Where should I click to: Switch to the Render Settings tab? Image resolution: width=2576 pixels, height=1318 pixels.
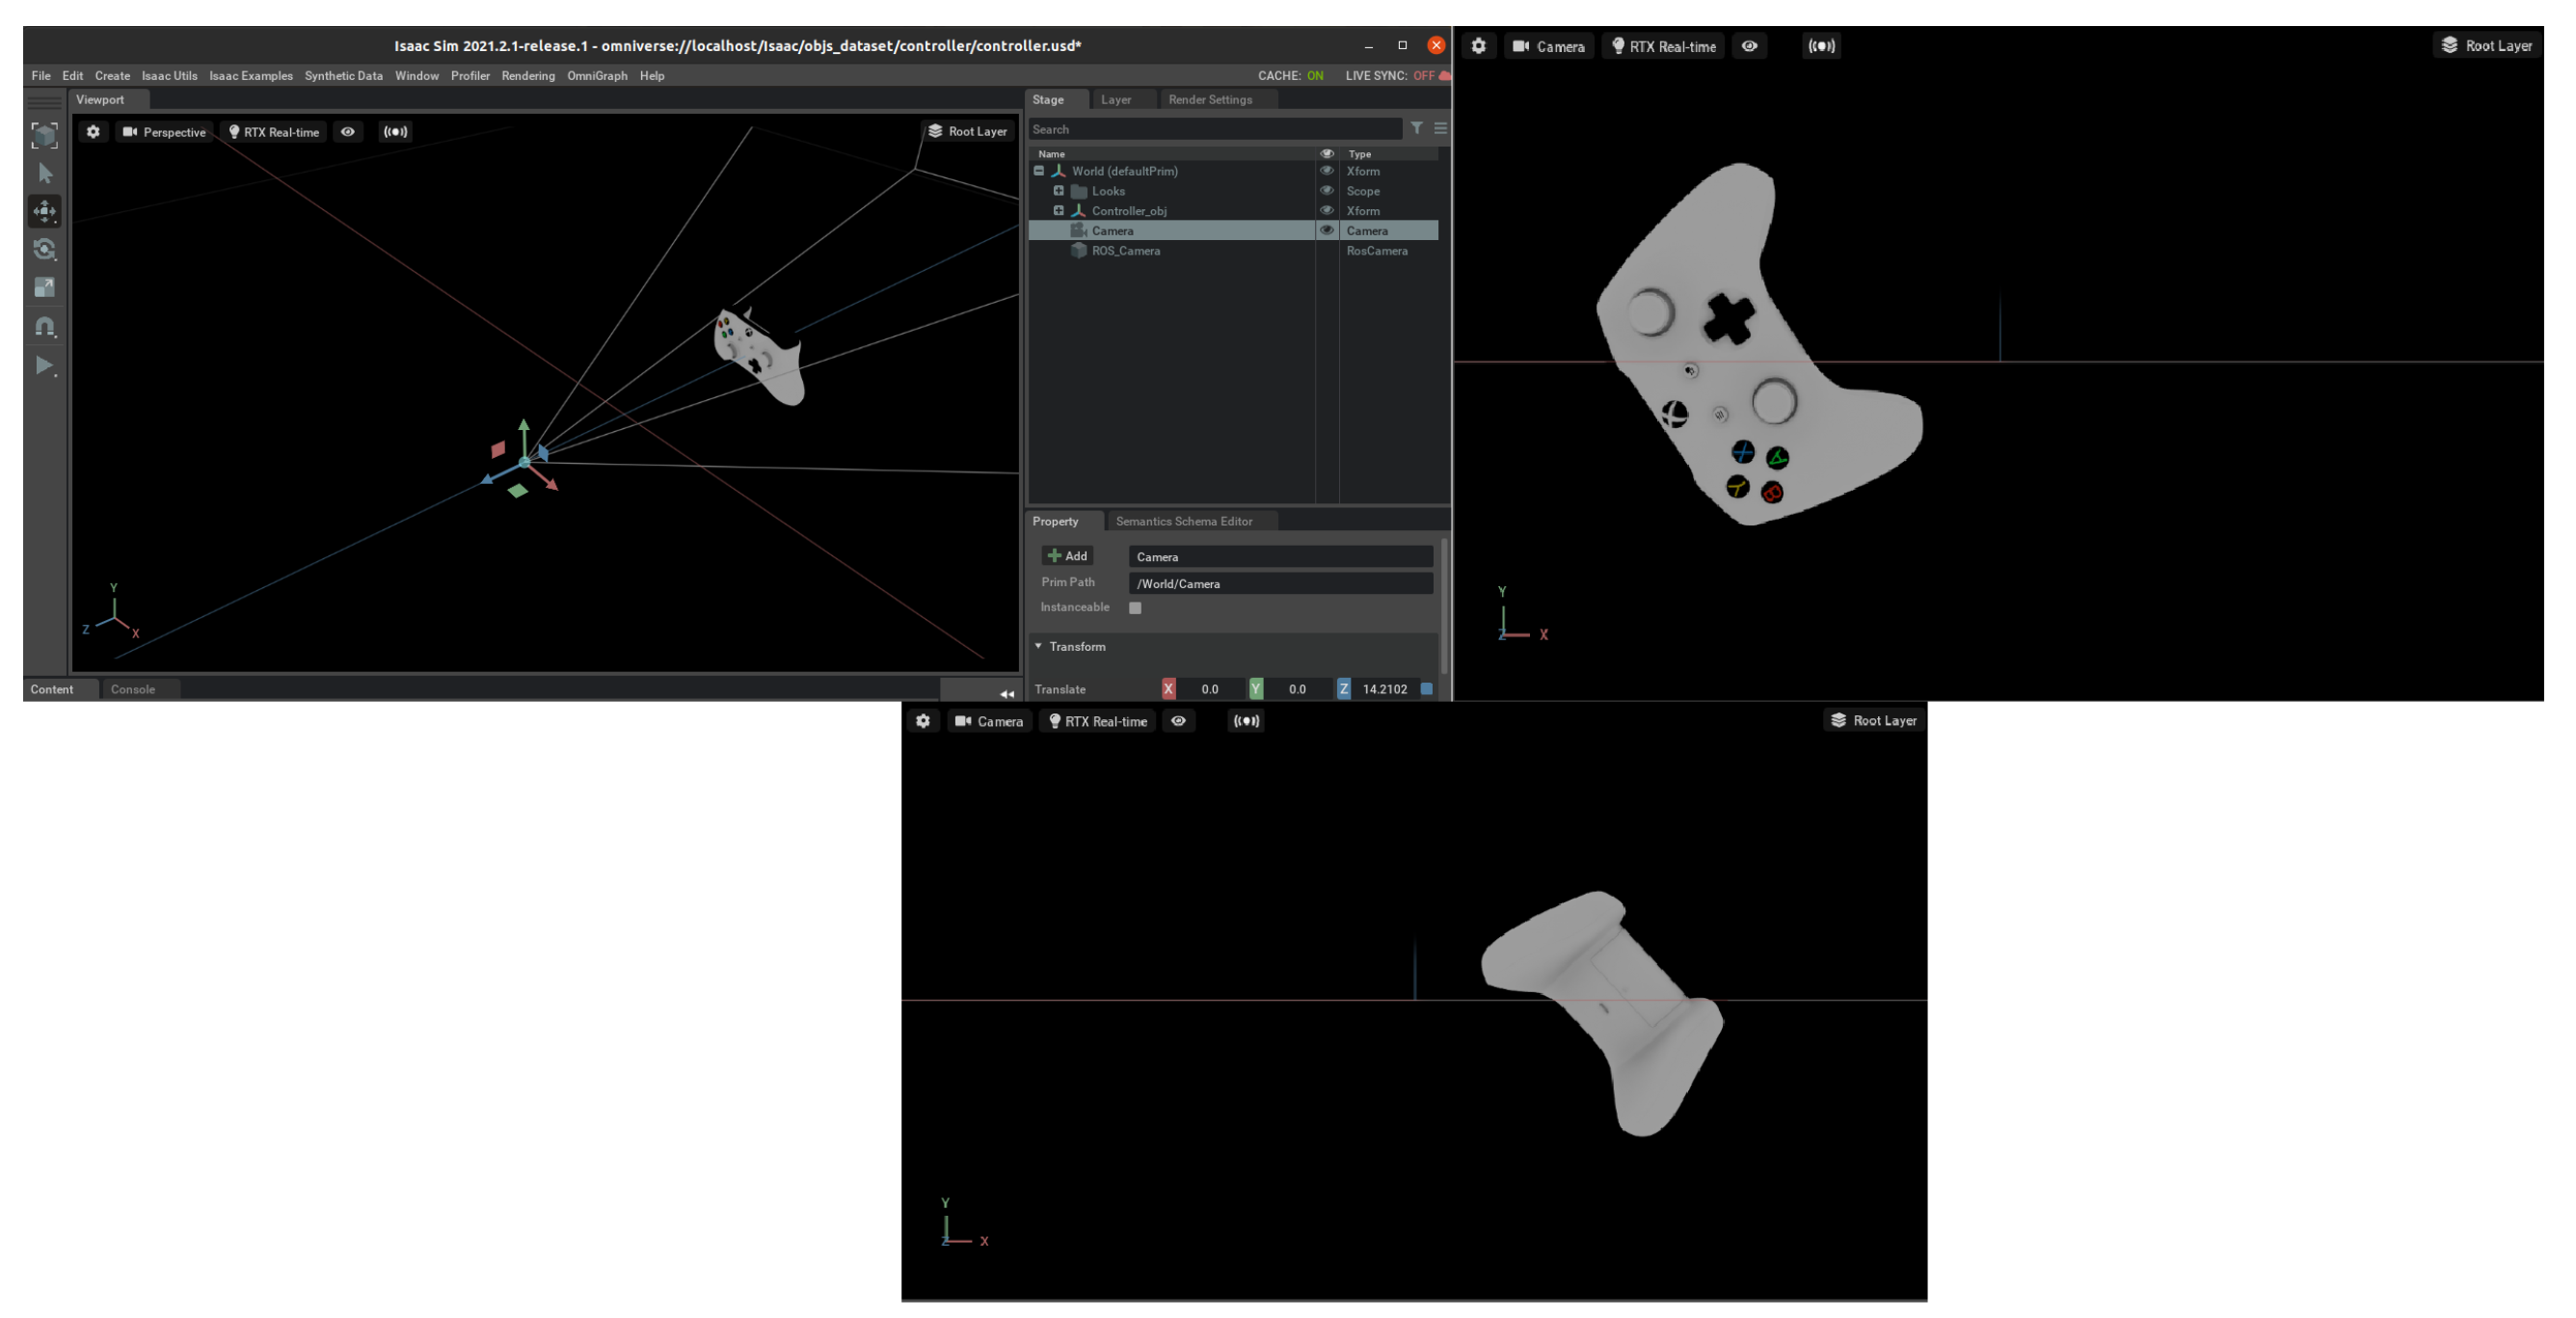tap(1210, 100)
